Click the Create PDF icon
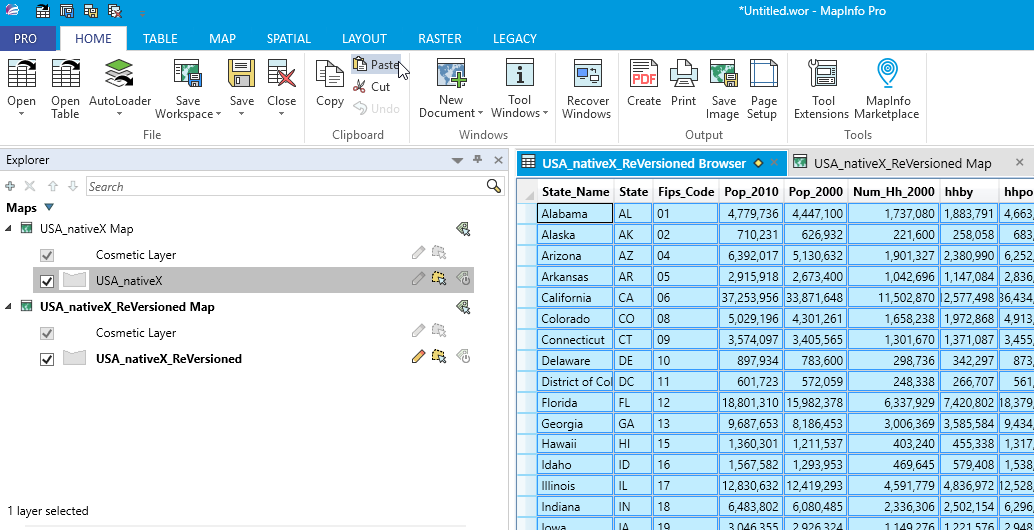 (x=644, y=73)
